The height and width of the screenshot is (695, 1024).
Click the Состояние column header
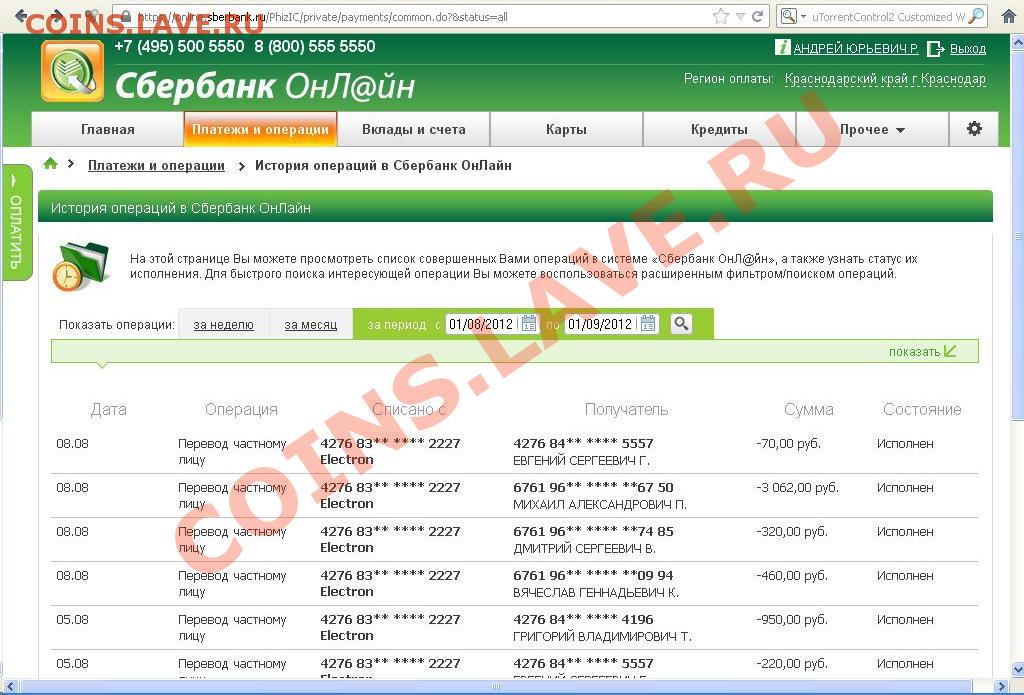coord(922,410)
